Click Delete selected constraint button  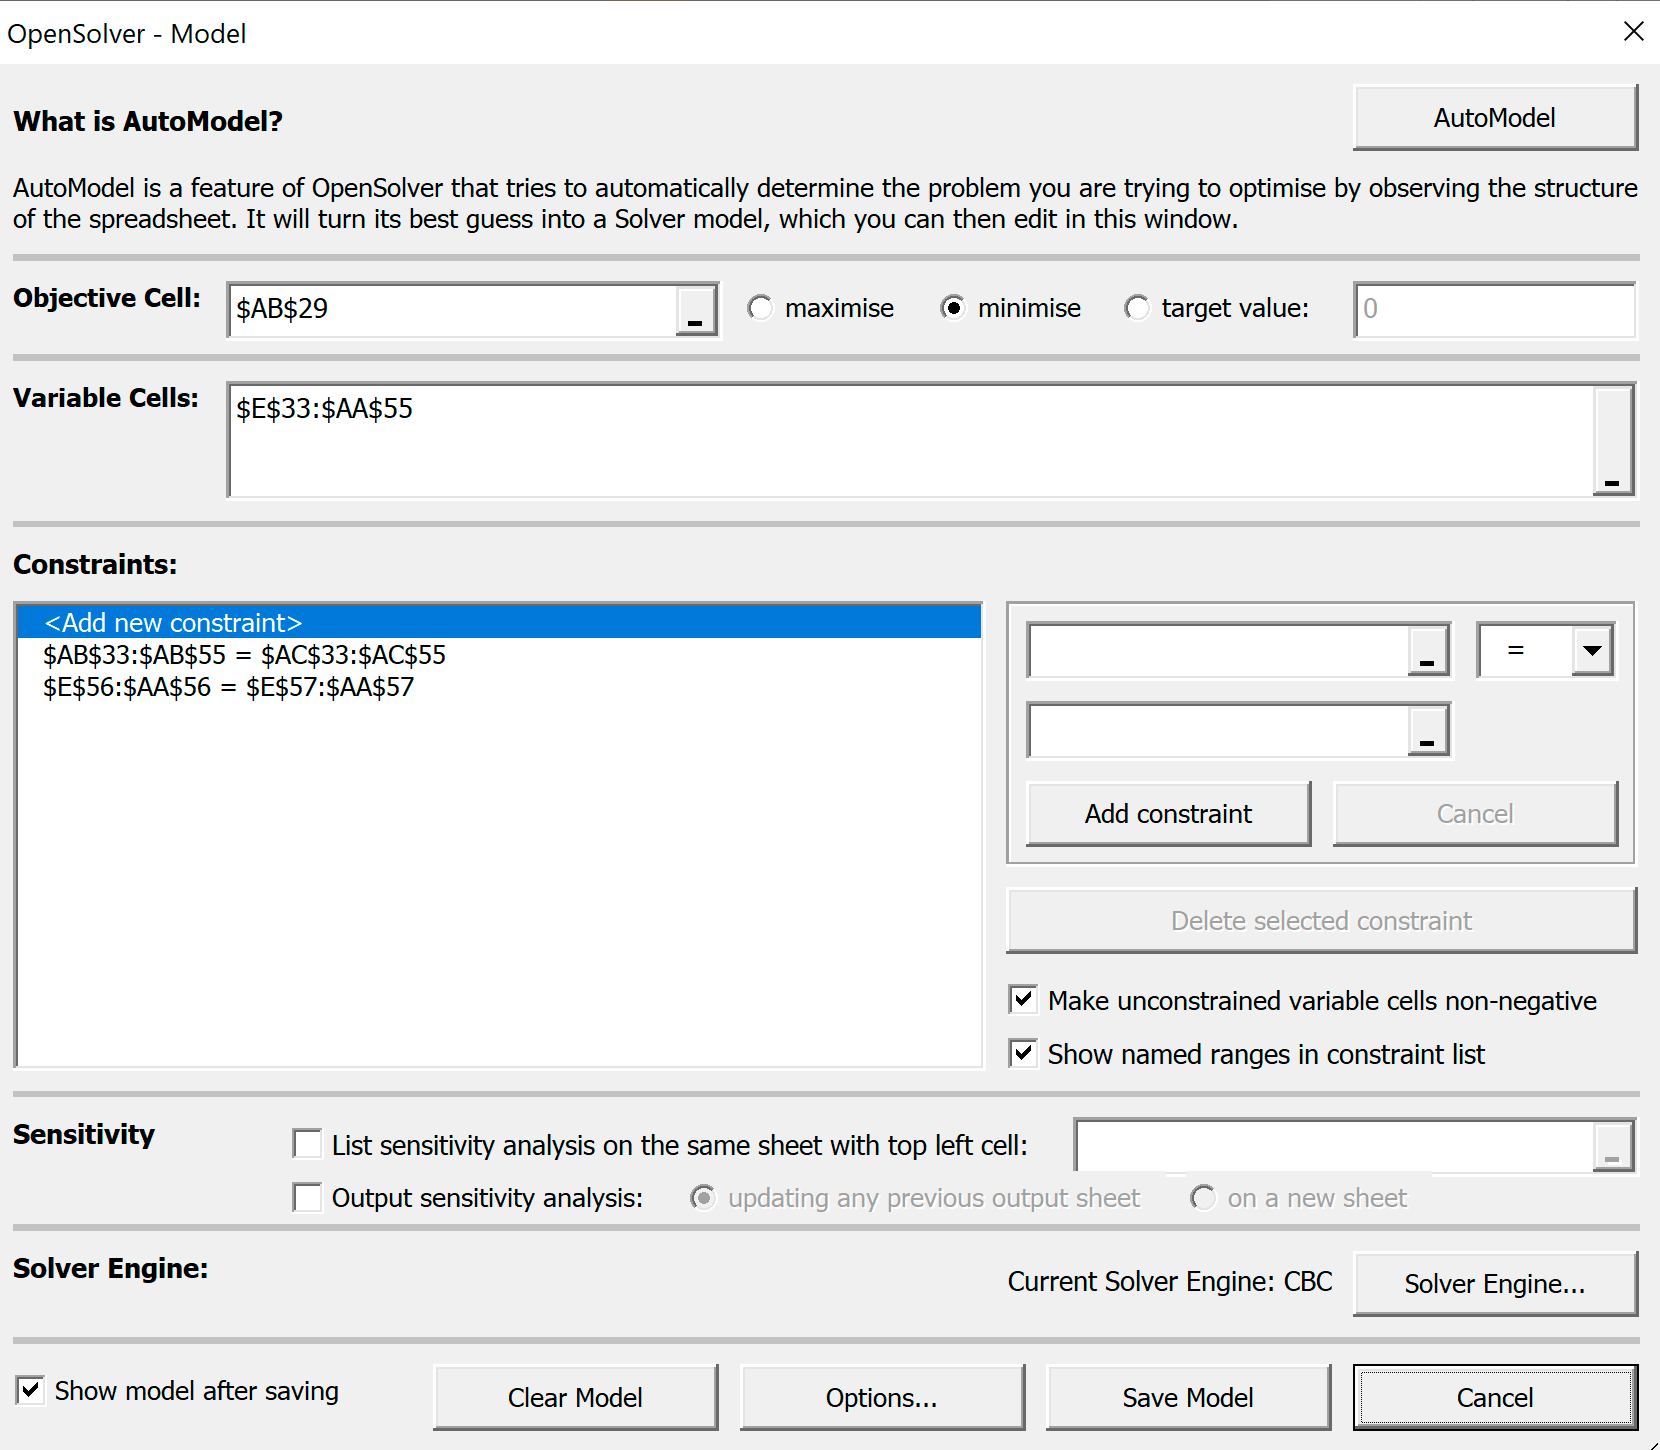coord(1321,921)
